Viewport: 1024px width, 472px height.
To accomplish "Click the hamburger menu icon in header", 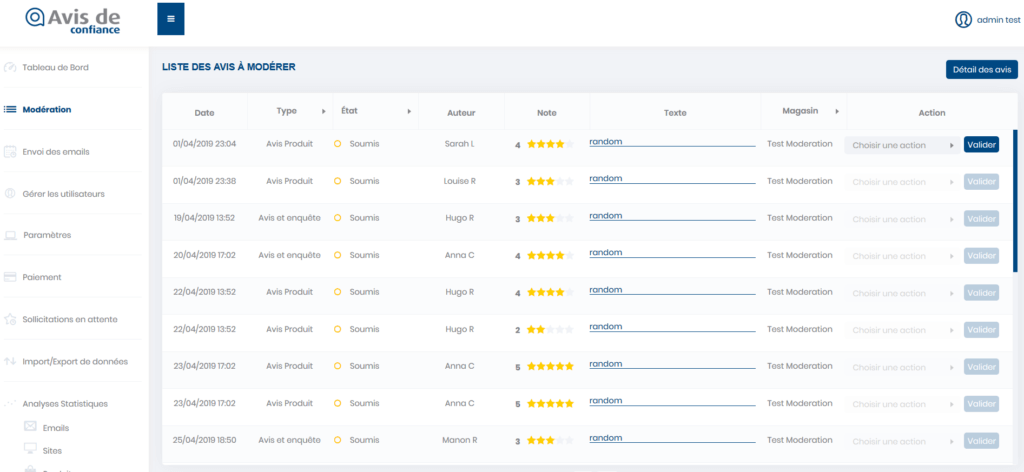I will click(171, 19).
